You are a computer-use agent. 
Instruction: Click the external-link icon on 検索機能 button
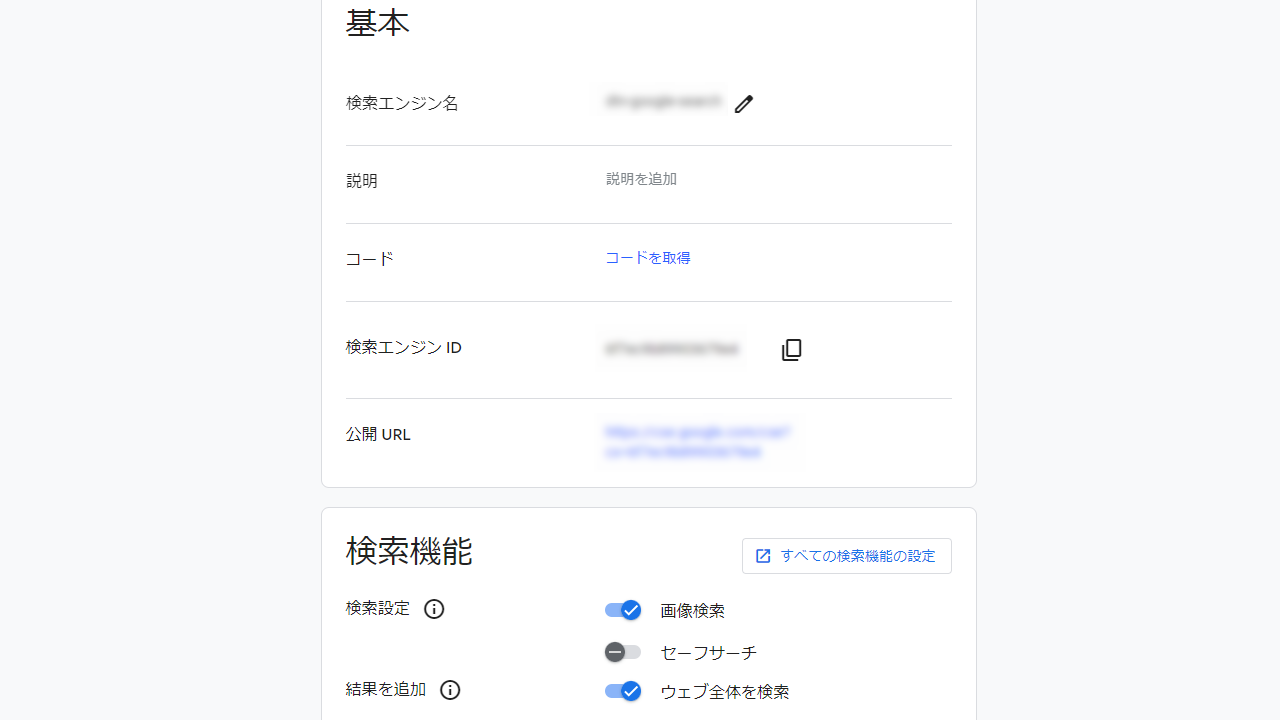click(x=763, y=556)
